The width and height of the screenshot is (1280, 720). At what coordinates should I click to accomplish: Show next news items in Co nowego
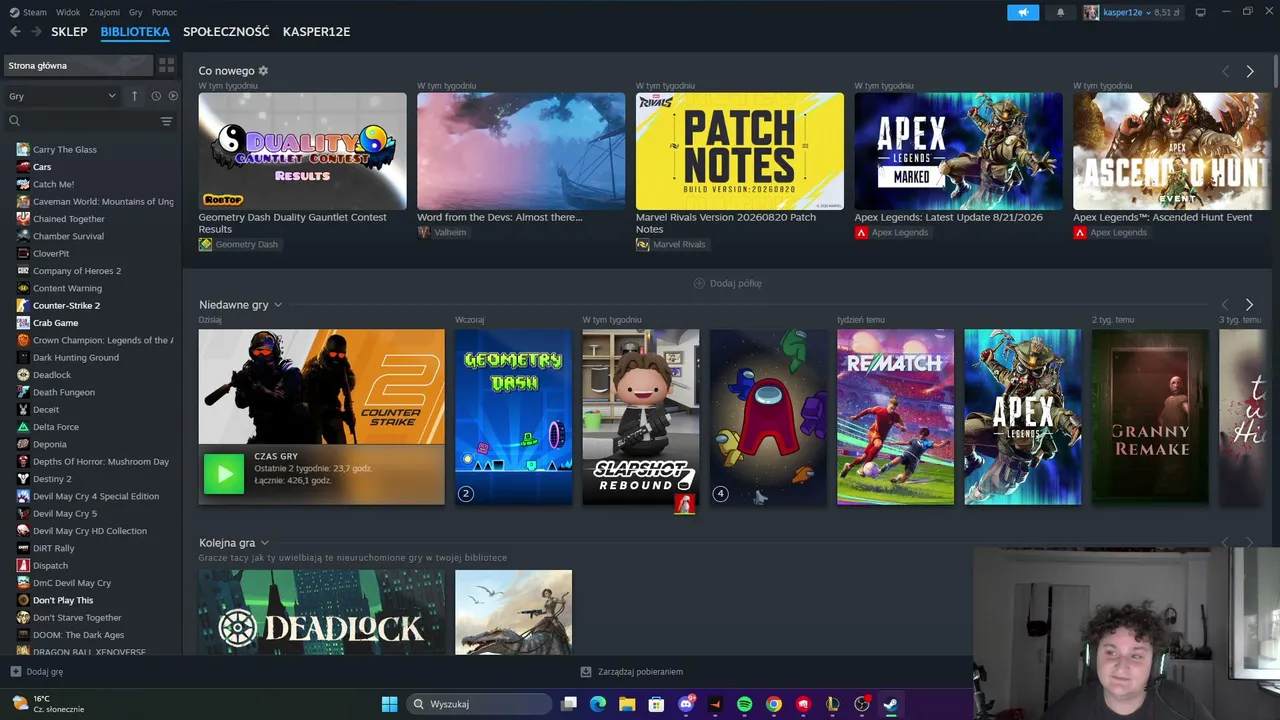click(1250, 71)
